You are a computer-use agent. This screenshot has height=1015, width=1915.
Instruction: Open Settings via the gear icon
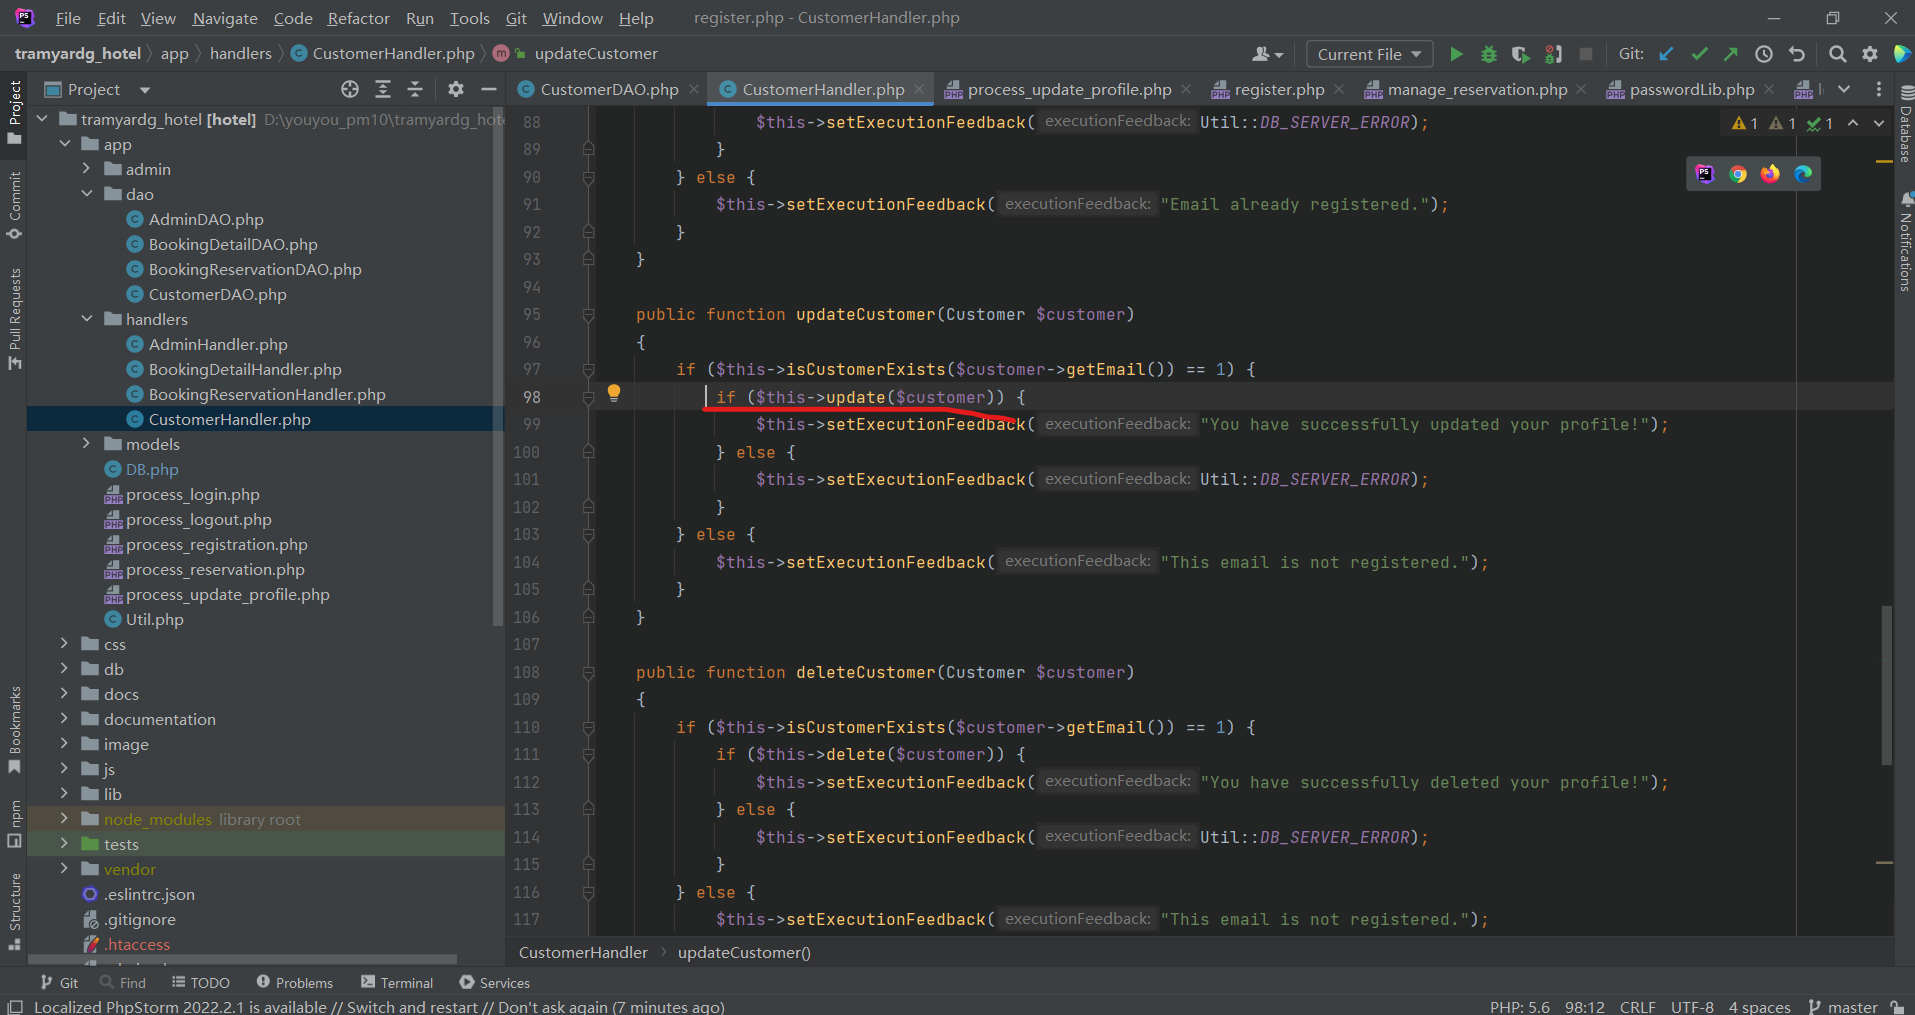[x=1869, y=54]
